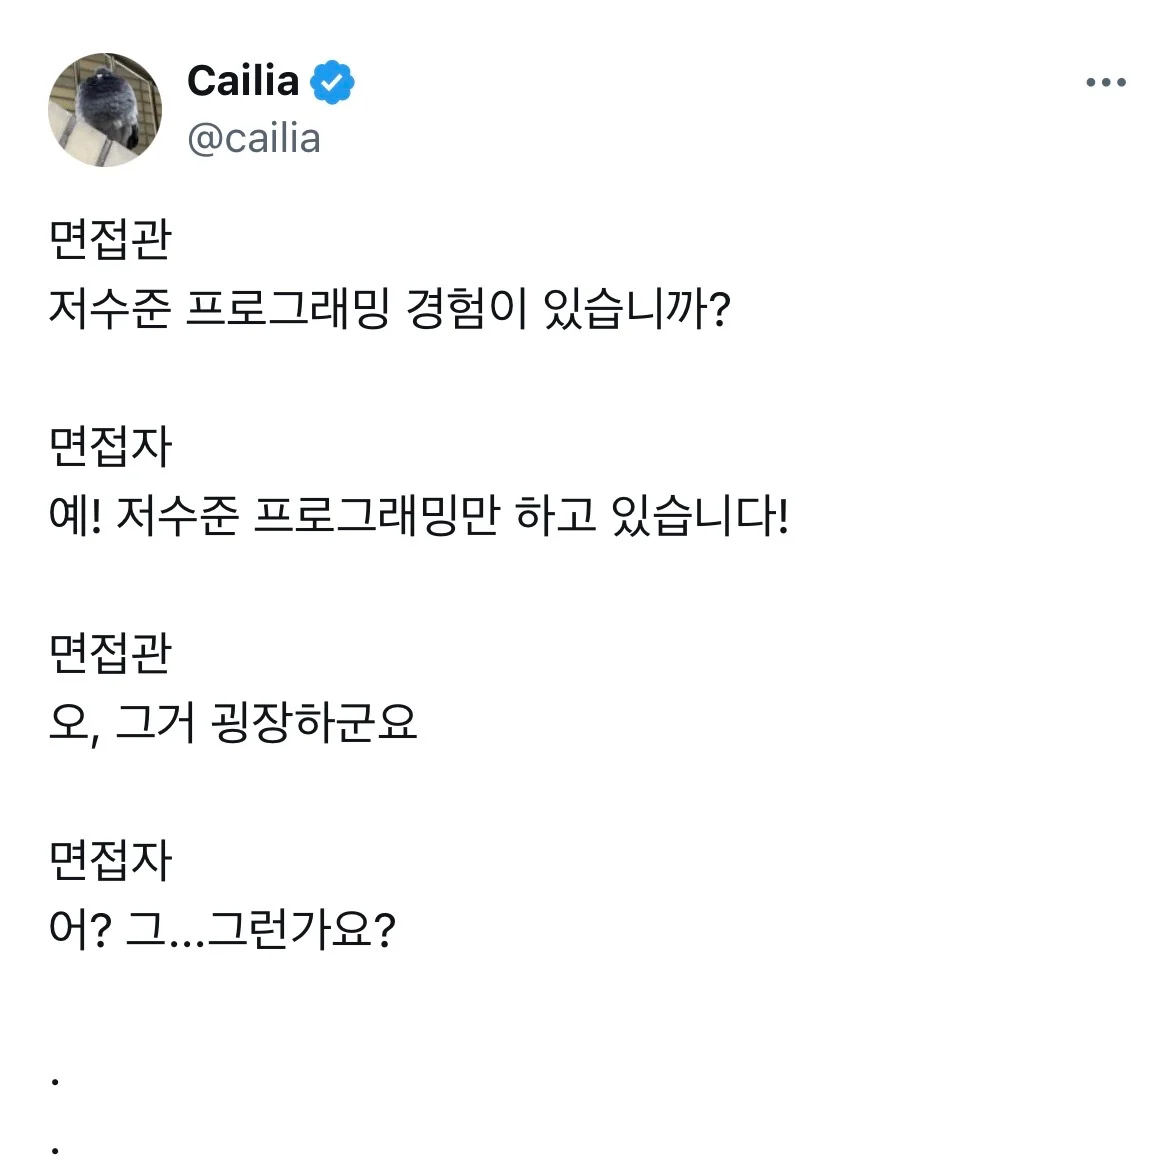Click the word "프로그래밍만" in the answer
The height and width of the screenshot is (1174, 1149).
click(375, 516)
